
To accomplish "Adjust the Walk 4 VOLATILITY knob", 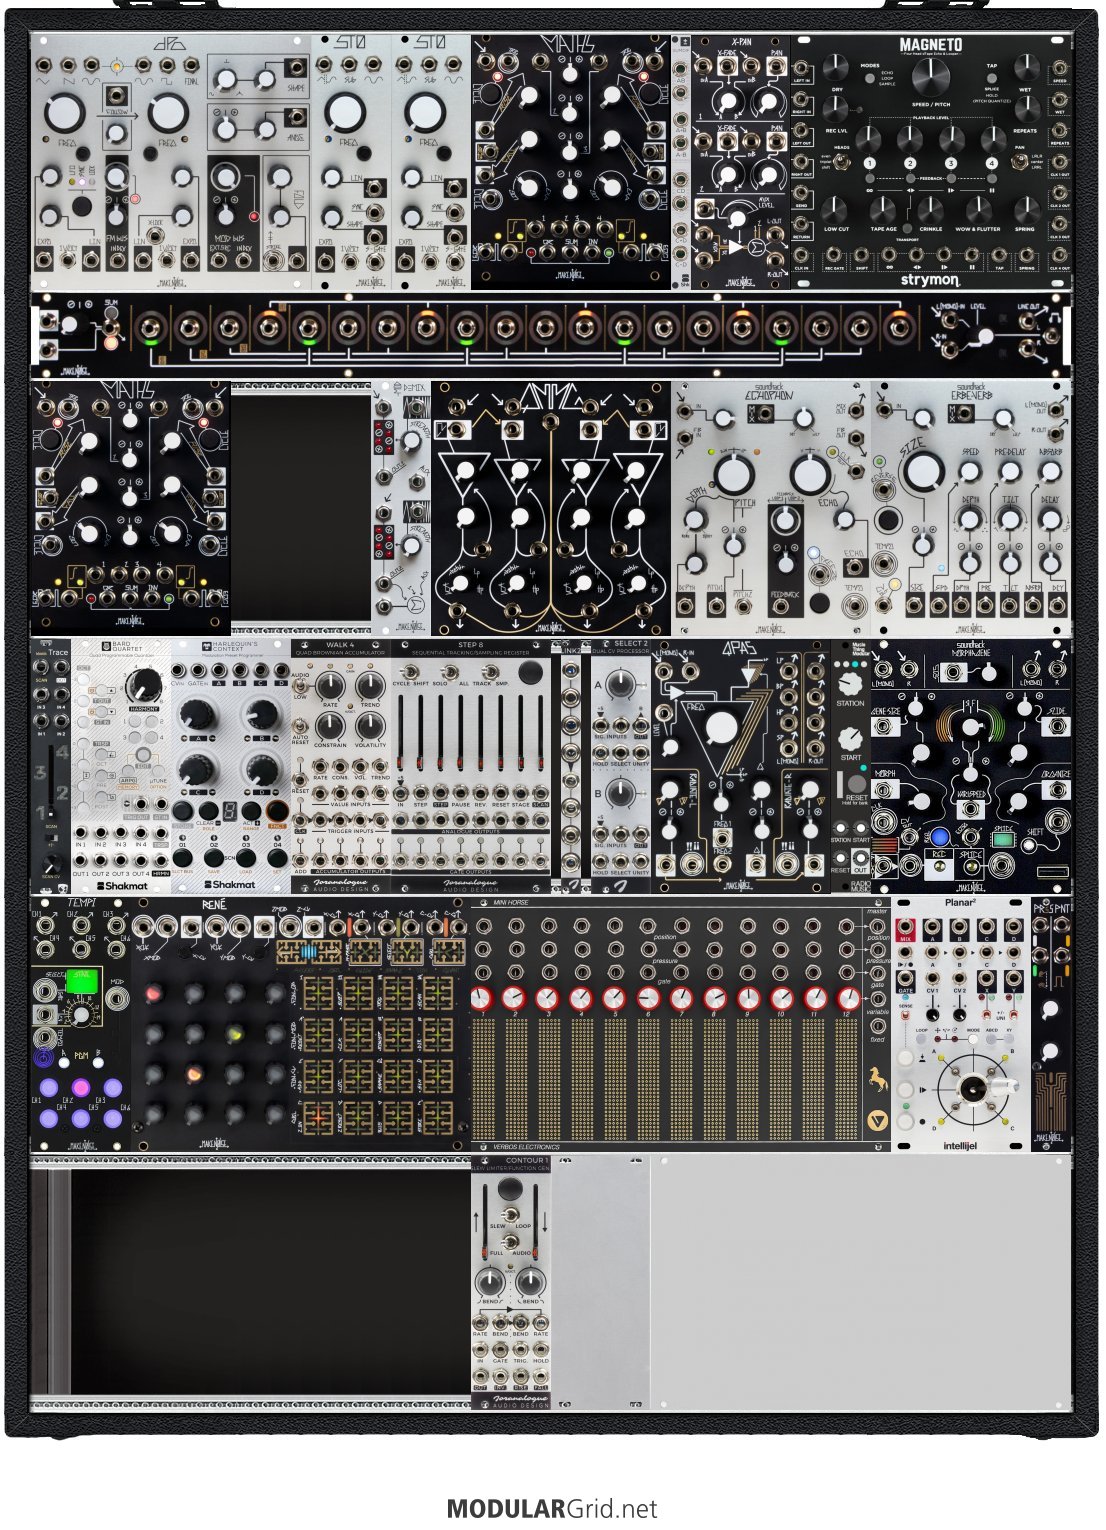I will click(370, 726).
